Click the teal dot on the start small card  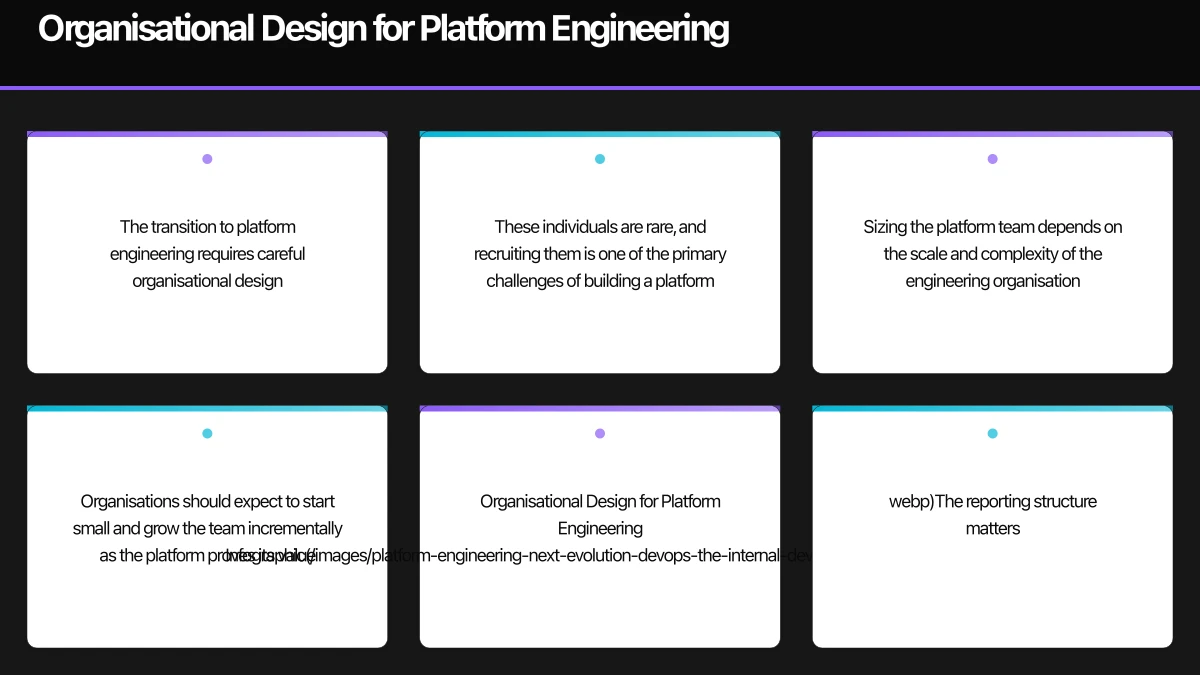(207, 433)
